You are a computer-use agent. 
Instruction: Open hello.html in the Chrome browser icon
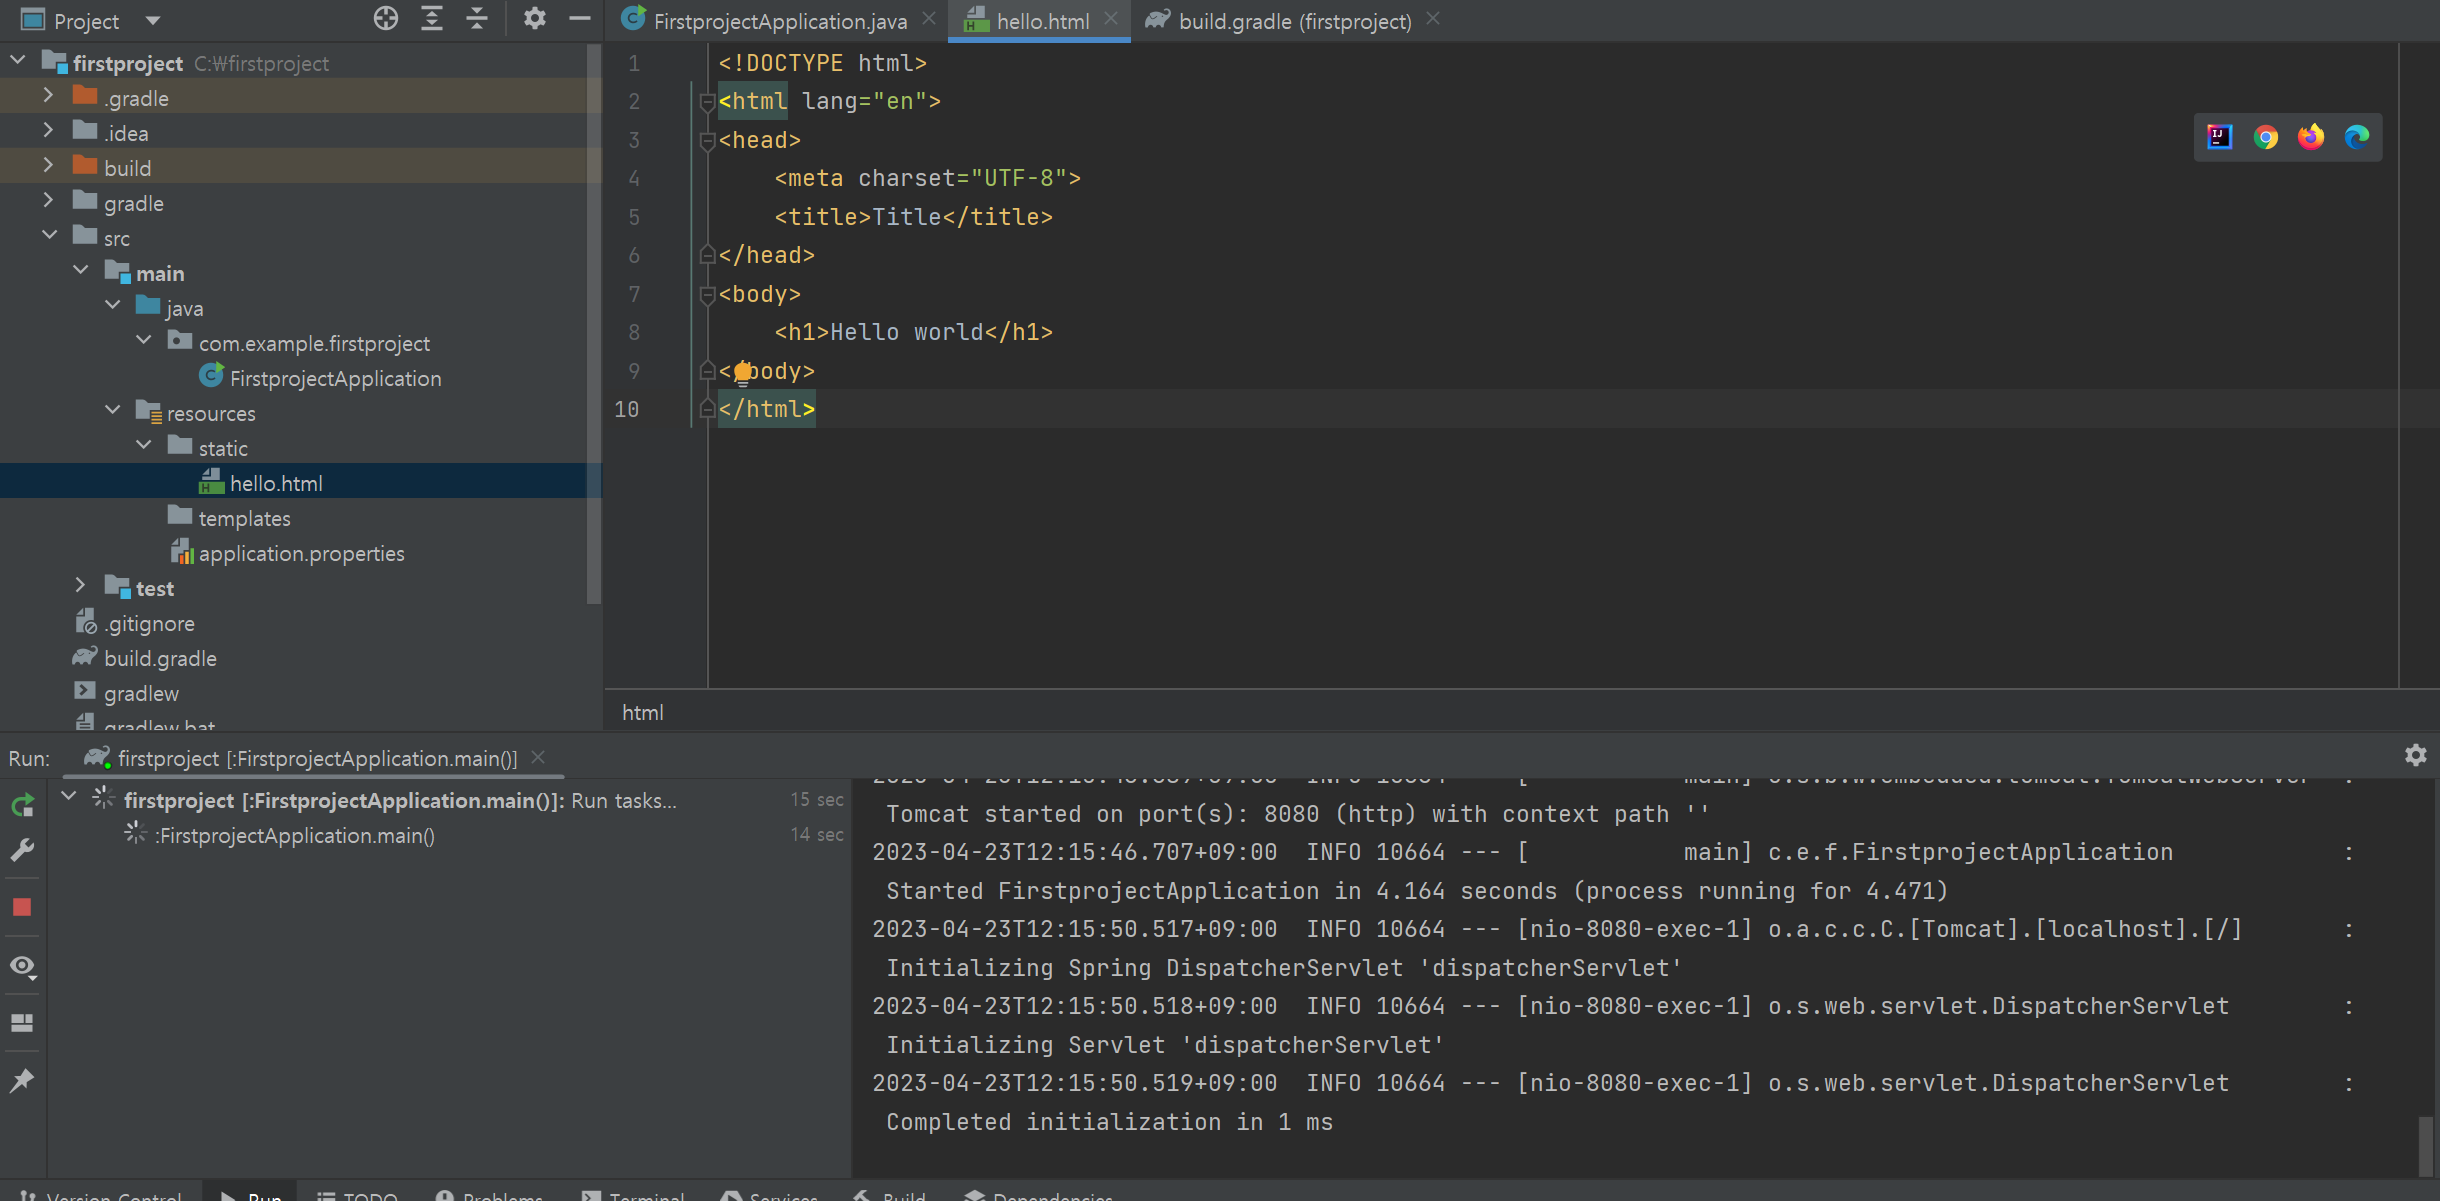(x=2266, y=137)
